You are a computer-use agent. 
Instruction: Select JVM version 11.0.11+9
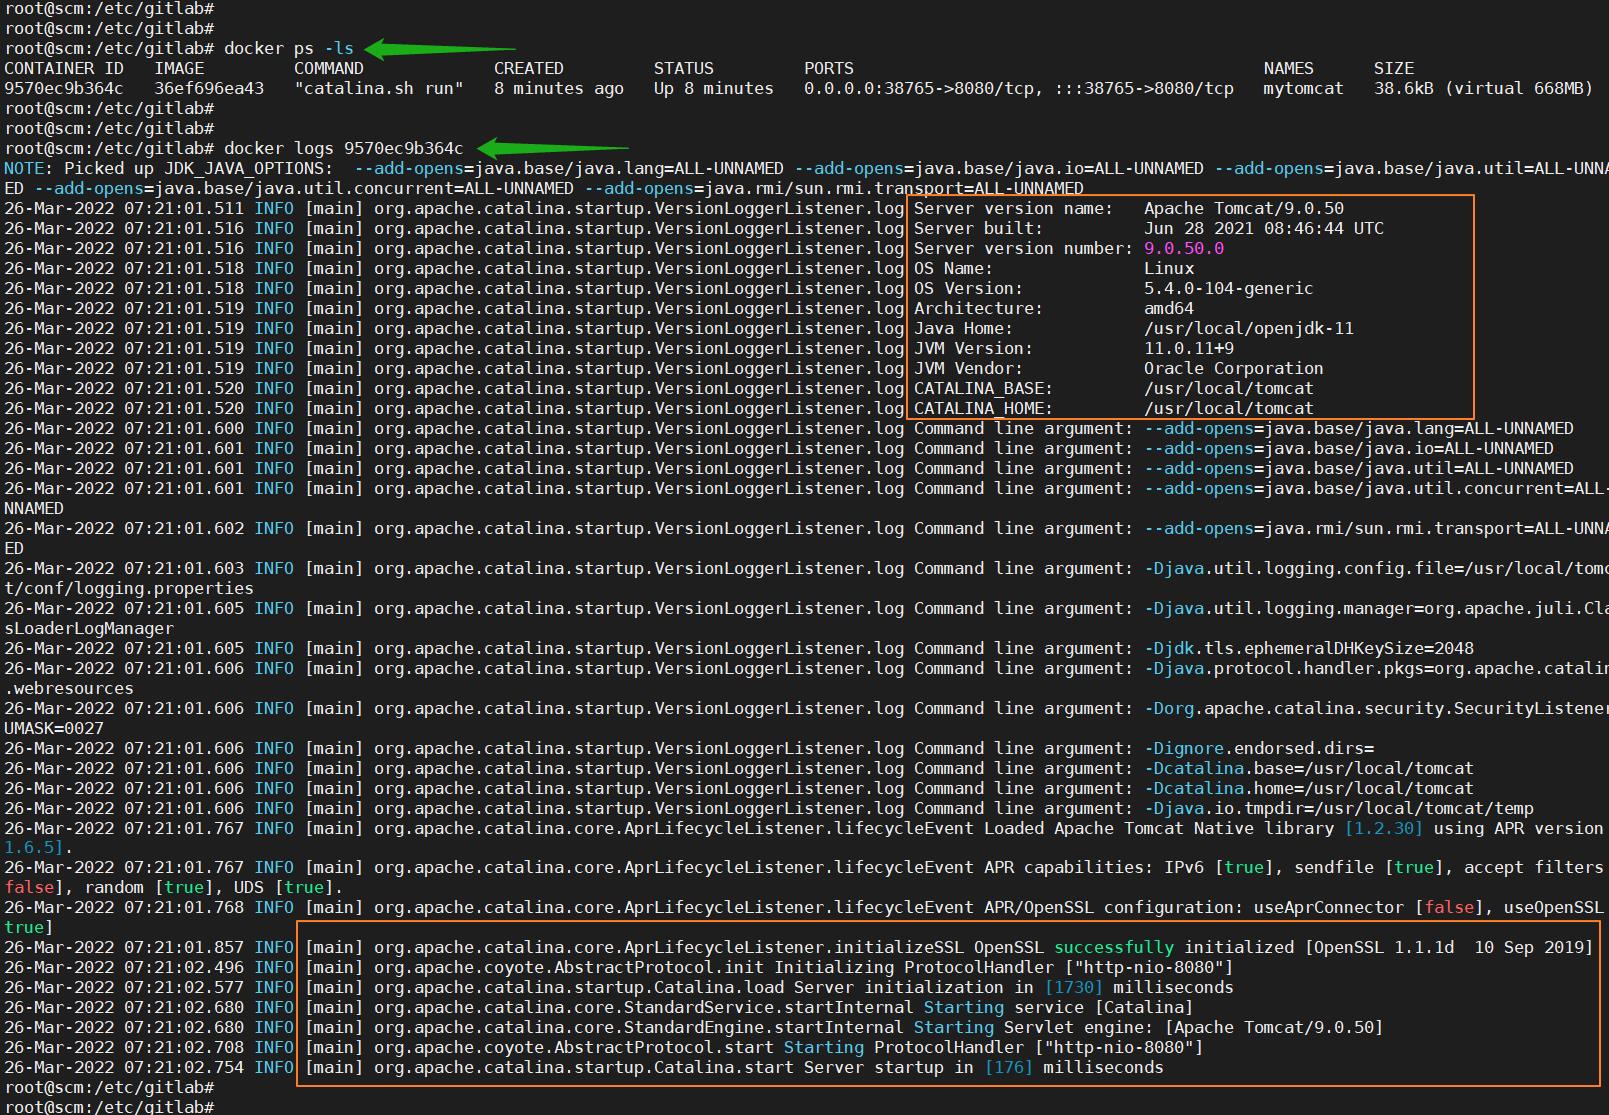click(x=1189, y=348)
